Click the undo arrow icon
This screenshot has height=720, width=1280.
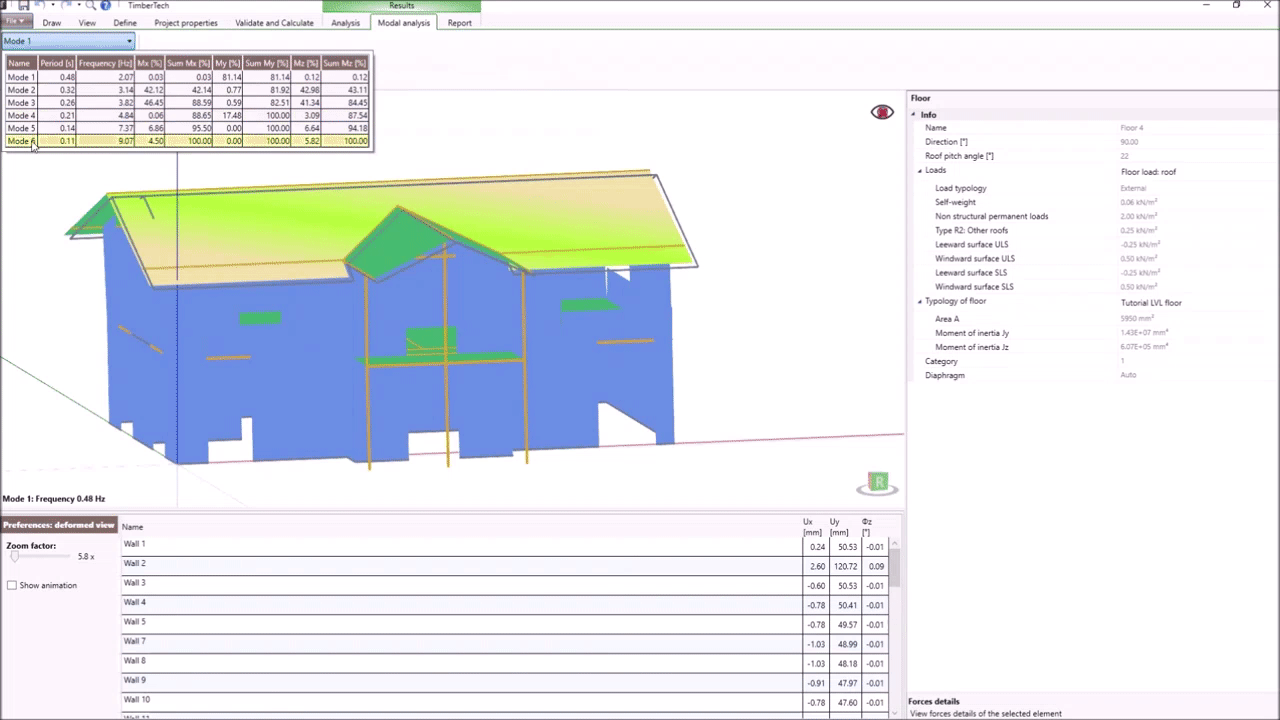tap(40, 6)
